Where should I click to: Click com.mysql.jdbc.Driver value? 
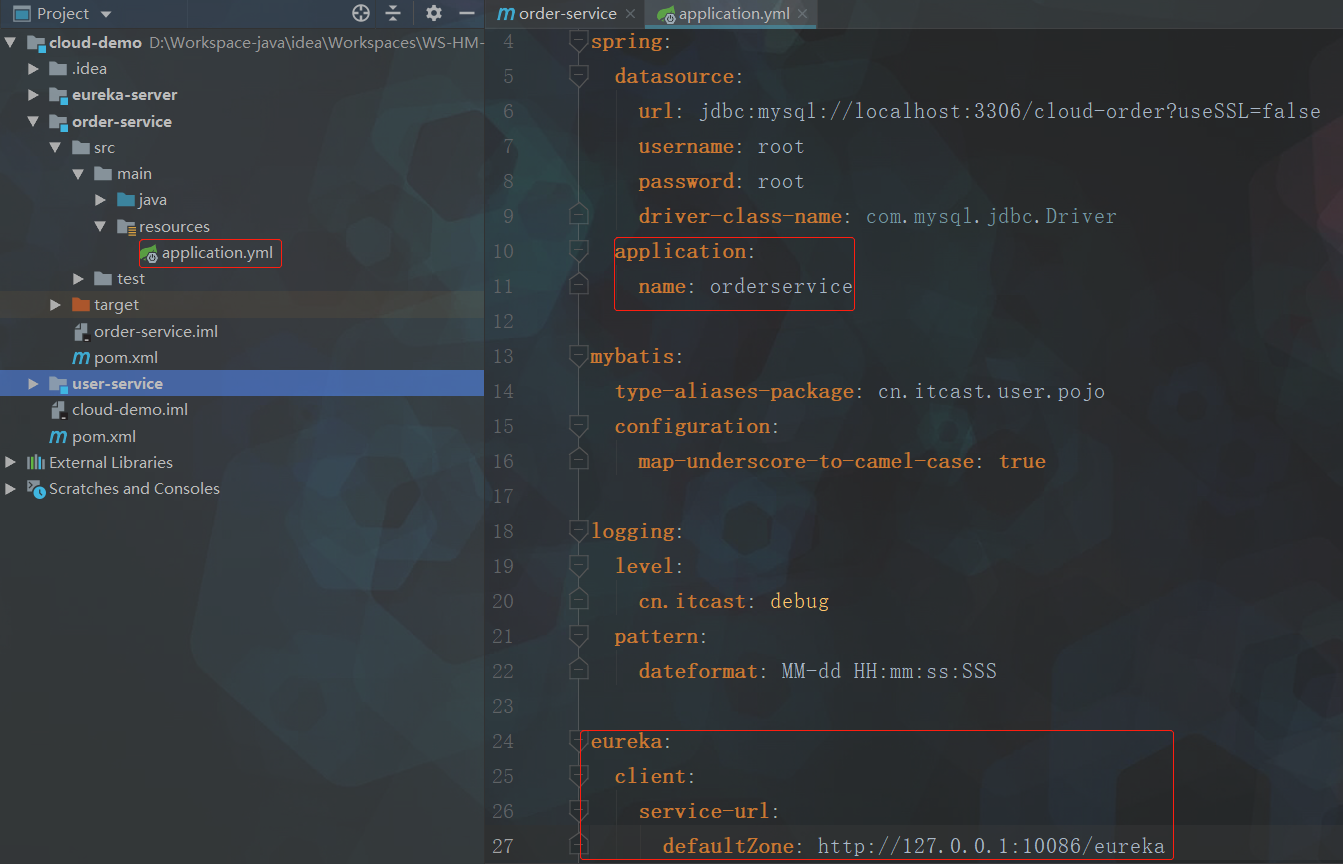click(991, 216)
